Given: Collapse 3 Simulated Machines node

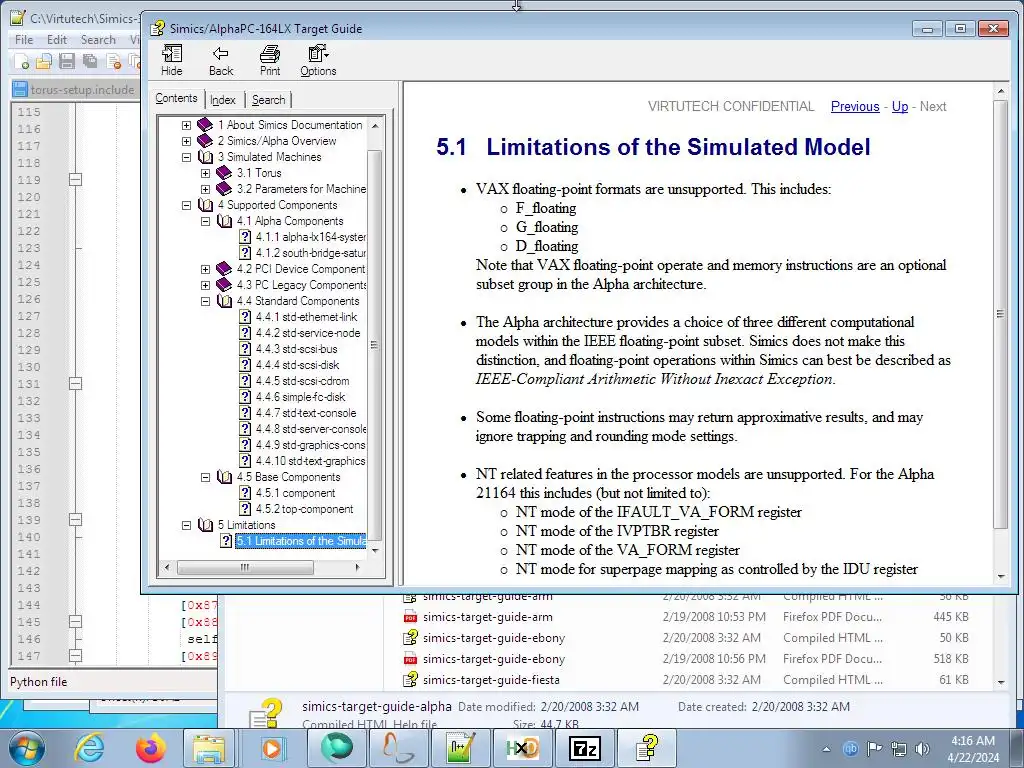Looking at the screenshot, I should pos(186,157).
